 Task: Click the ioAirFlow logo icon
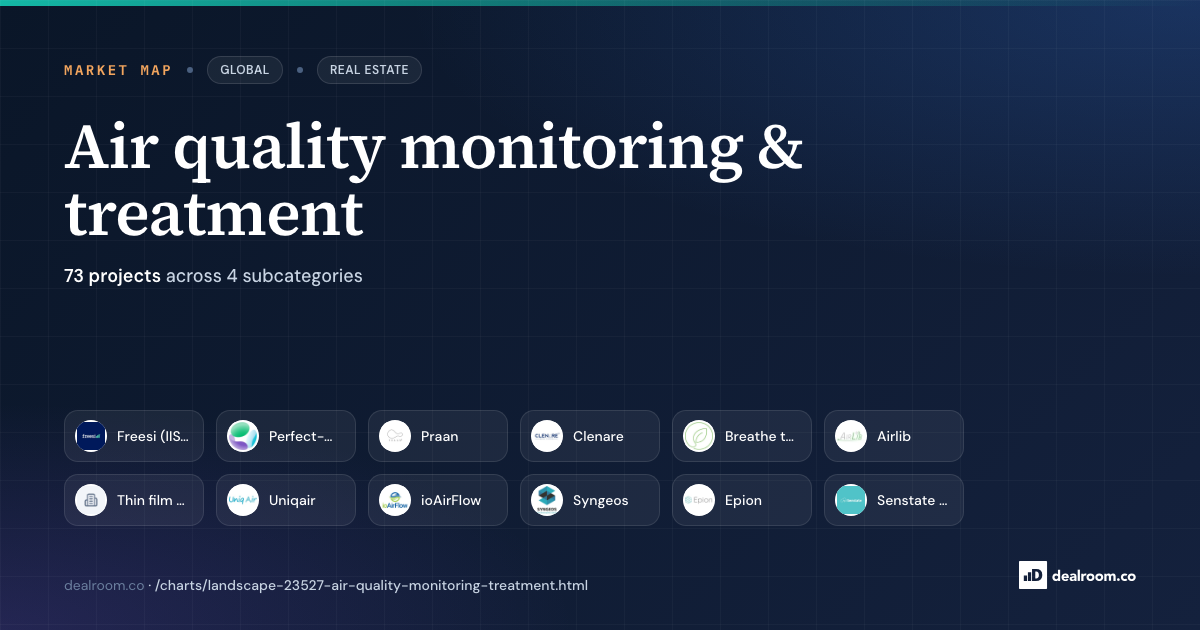coord(395,500)
